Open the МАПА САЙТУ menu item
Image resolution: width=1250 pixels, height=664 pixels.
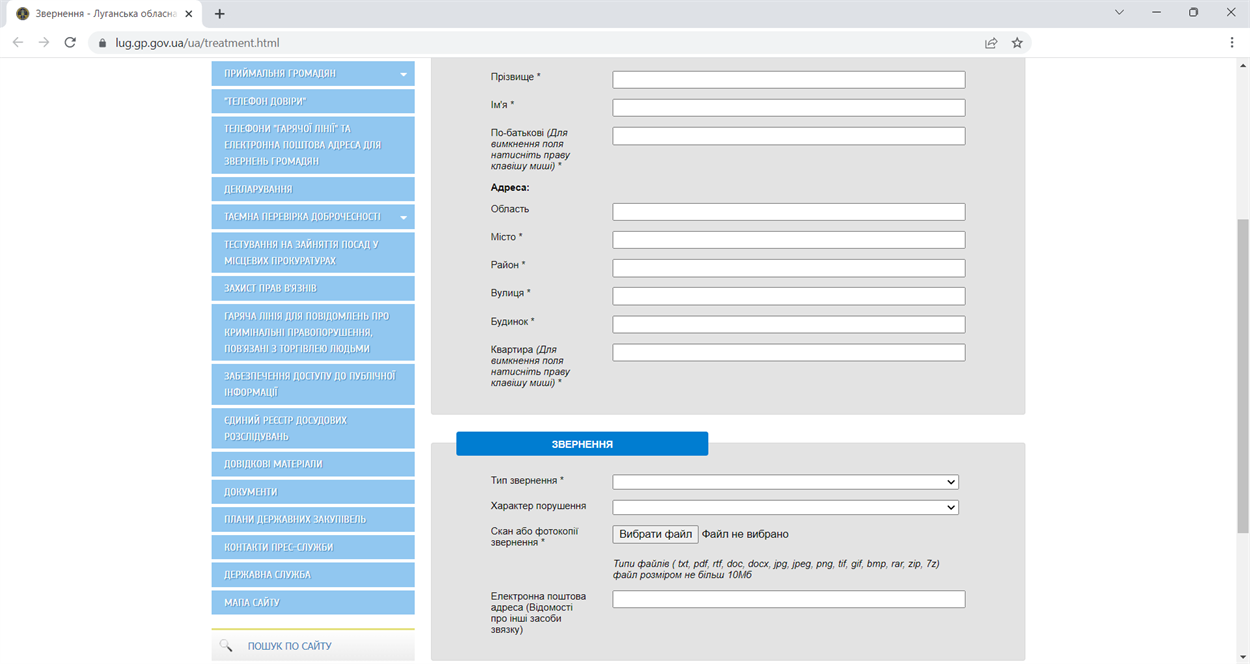point(313,602)
